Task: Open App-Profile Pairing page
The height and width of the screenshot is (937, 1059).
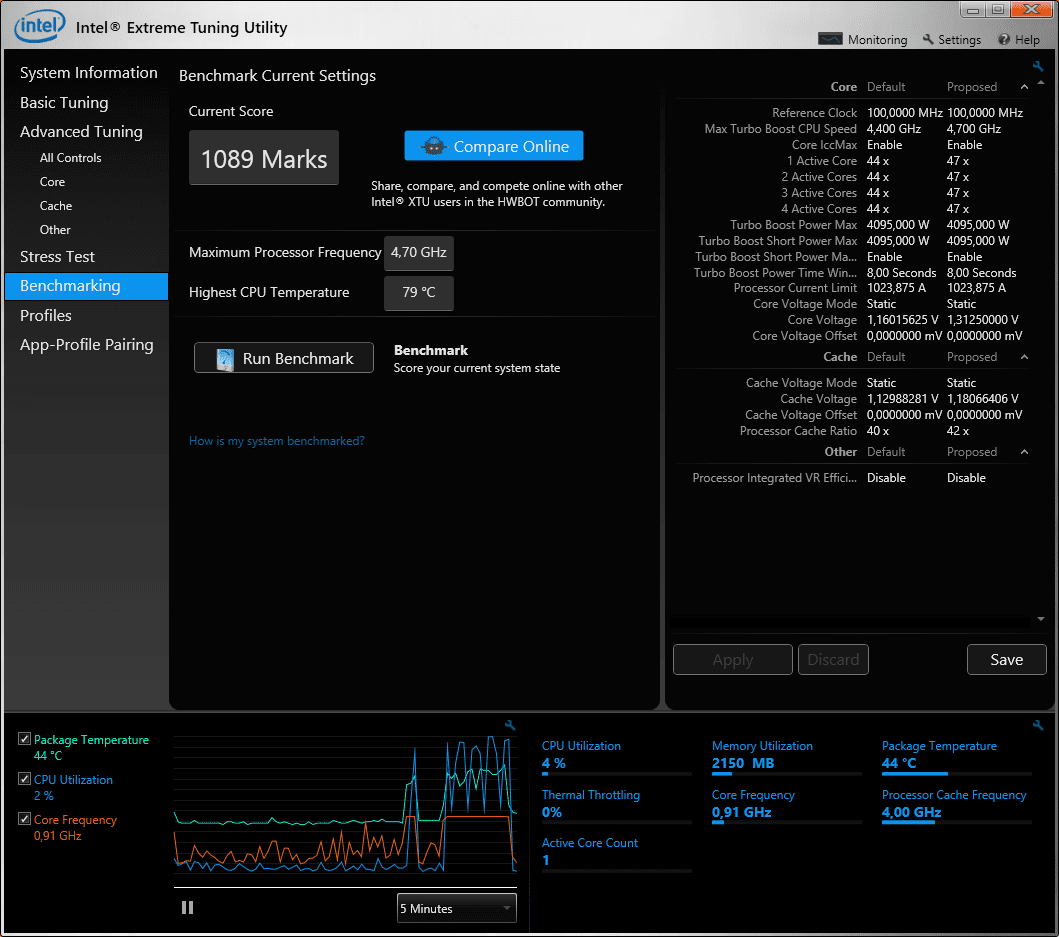Action: (86, 345)
